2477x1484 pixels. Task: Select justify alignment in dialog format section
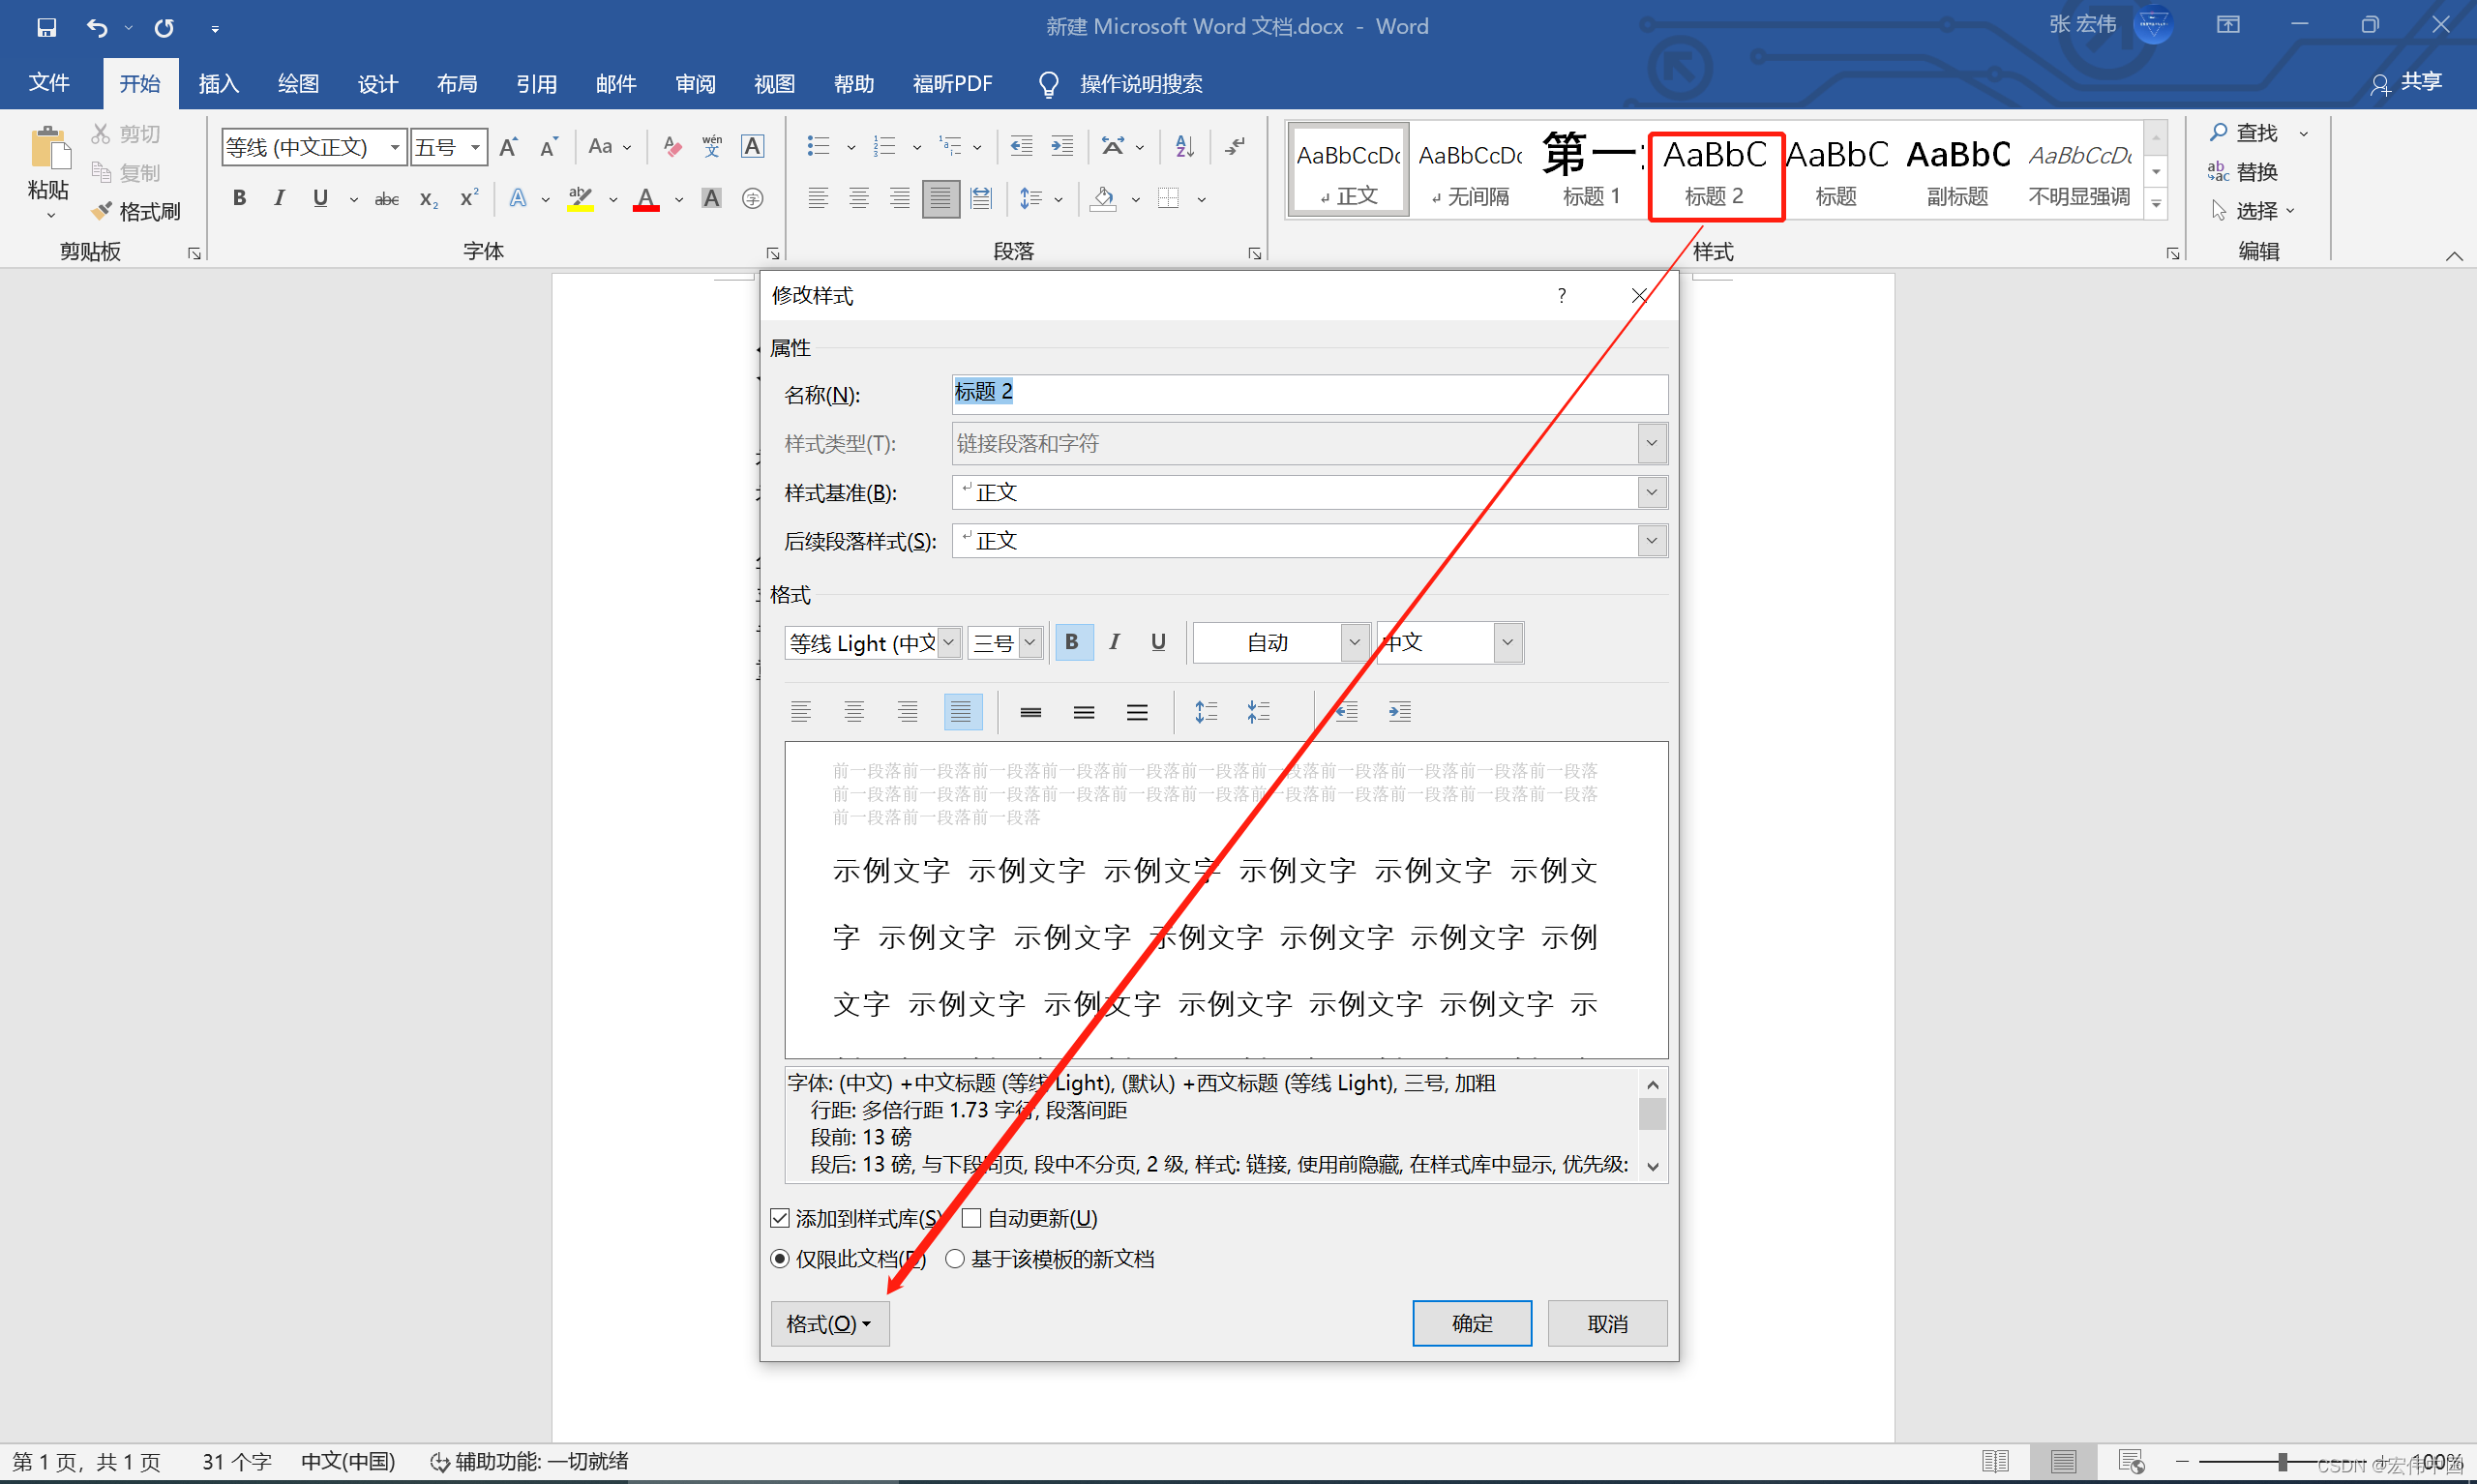pyautogui.click(x=961, y=712)
